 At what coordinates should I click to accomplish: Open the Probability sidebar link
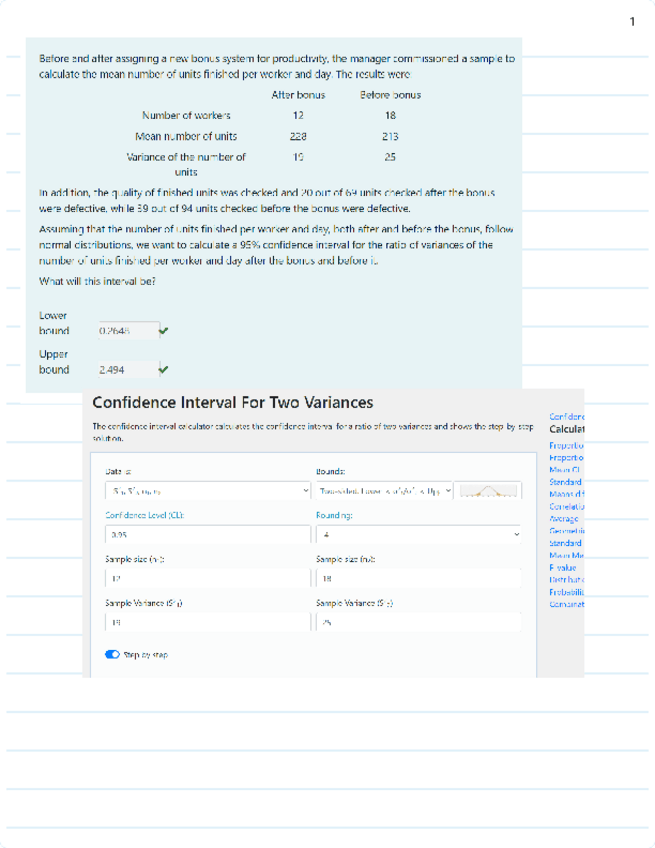[566, 592]
